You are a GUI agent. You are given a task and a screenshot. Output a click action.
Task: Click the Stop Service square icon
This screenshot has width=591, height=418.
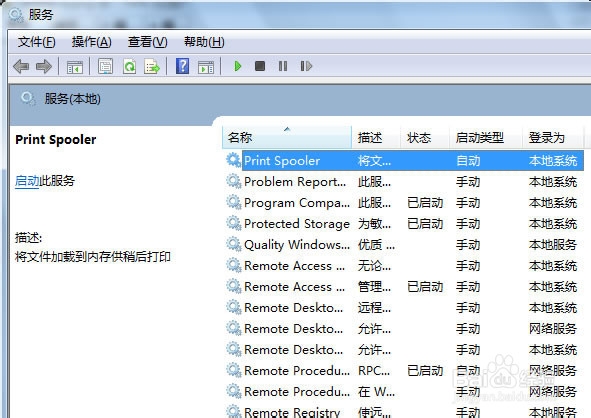(260, 66)
